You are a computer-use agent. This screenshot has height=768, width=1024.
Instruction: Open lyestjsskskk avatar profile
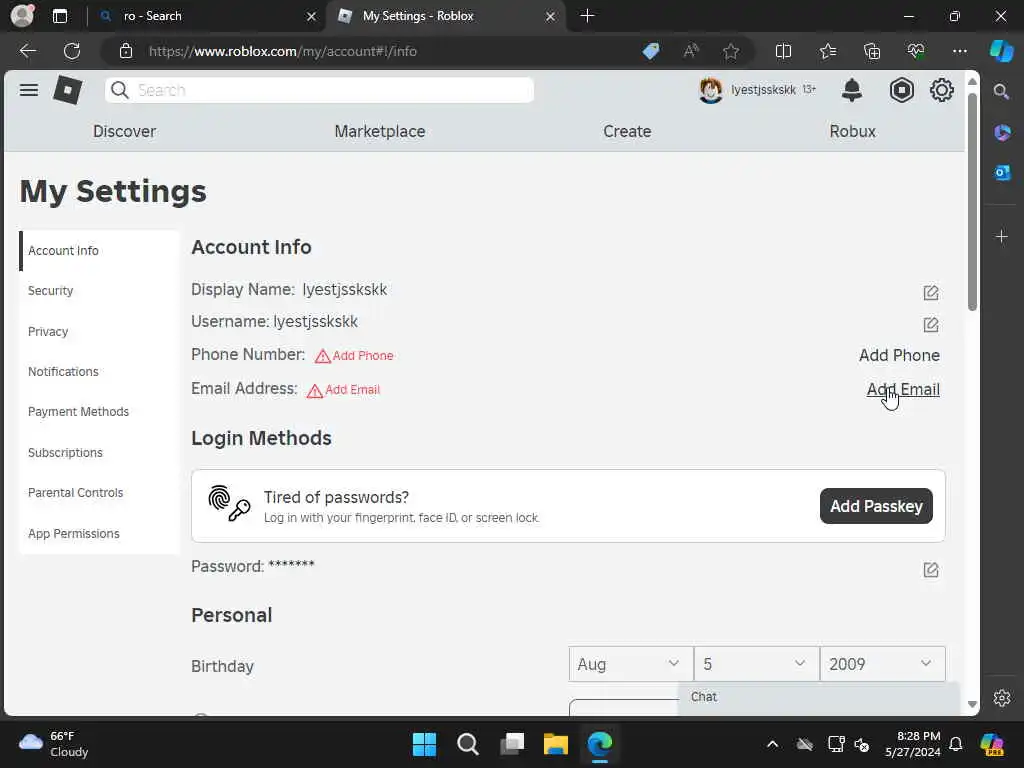point(711,90)
